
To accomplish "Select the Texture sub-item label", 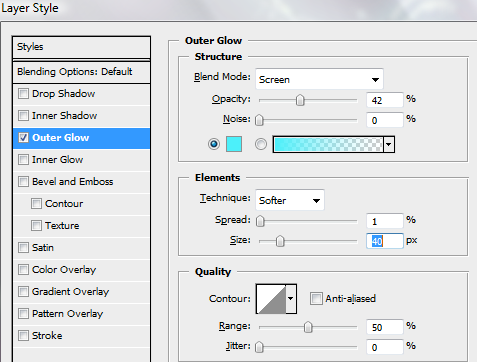I will [x=62, y=226].
